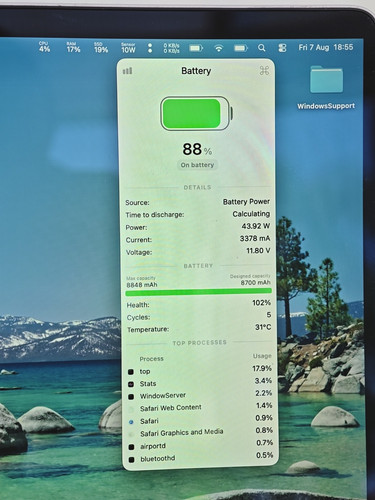Select the WindowServer process row
The width and height of the screenshot is (375, 500).
click(x=200, y=395)
